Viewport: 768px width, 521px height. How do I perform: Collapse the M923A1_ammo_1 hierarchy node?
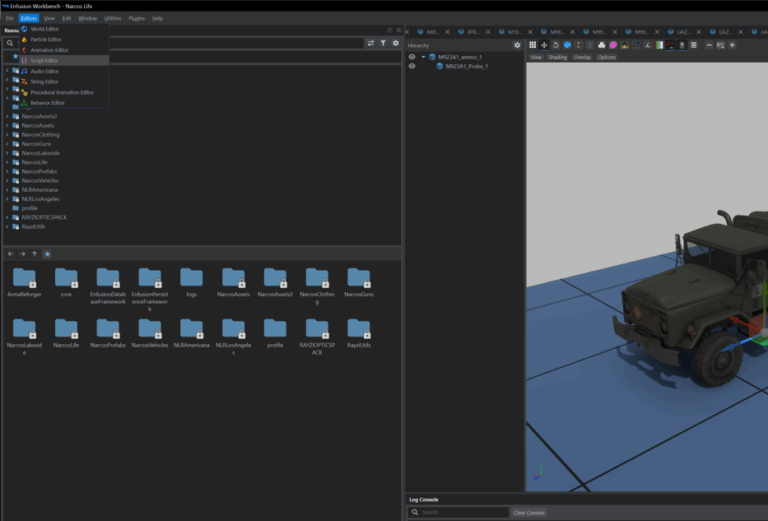tap(424, 57)
